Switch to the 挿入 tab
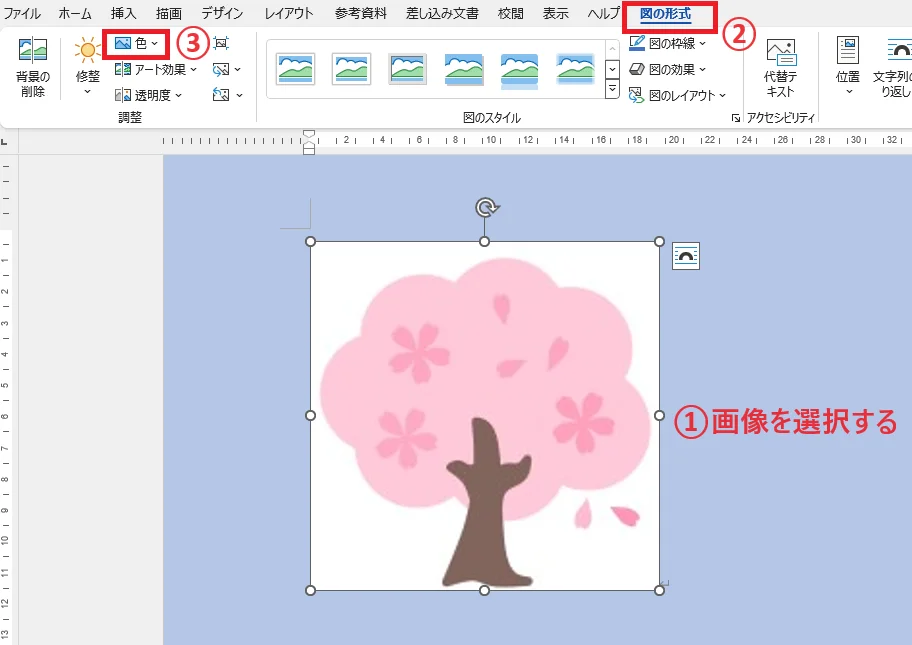This screenshot has height=645, width=912. (x=123, y=13)
